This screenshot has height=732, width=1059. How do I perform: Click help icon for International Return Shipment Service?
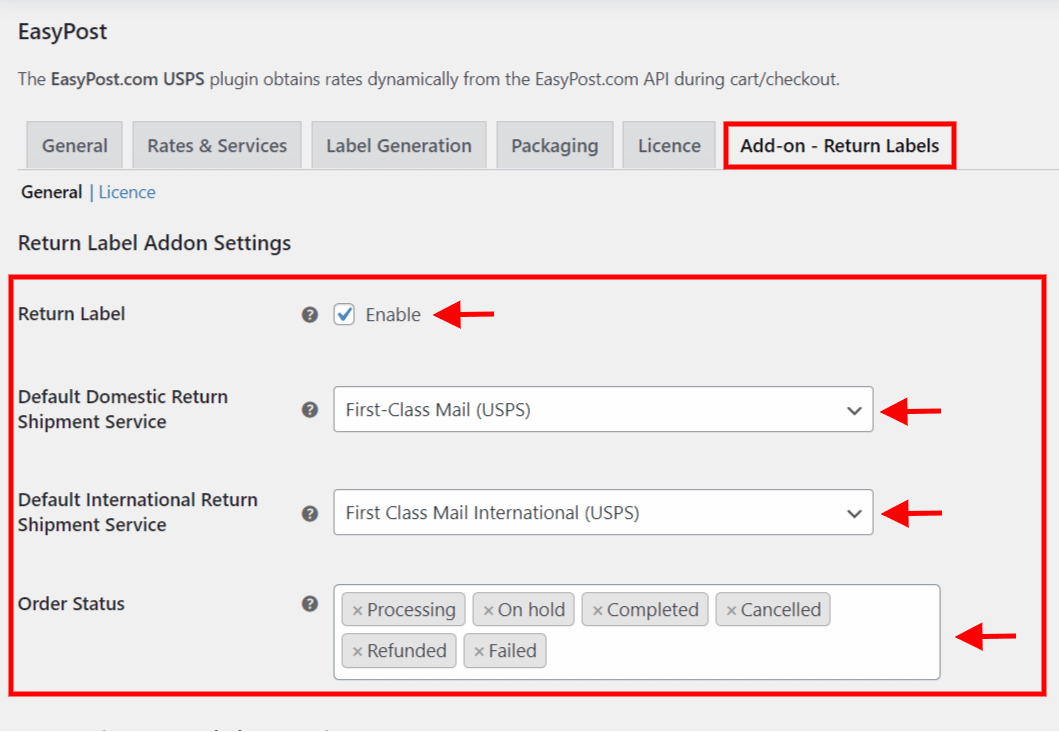(x=310, y=513)
